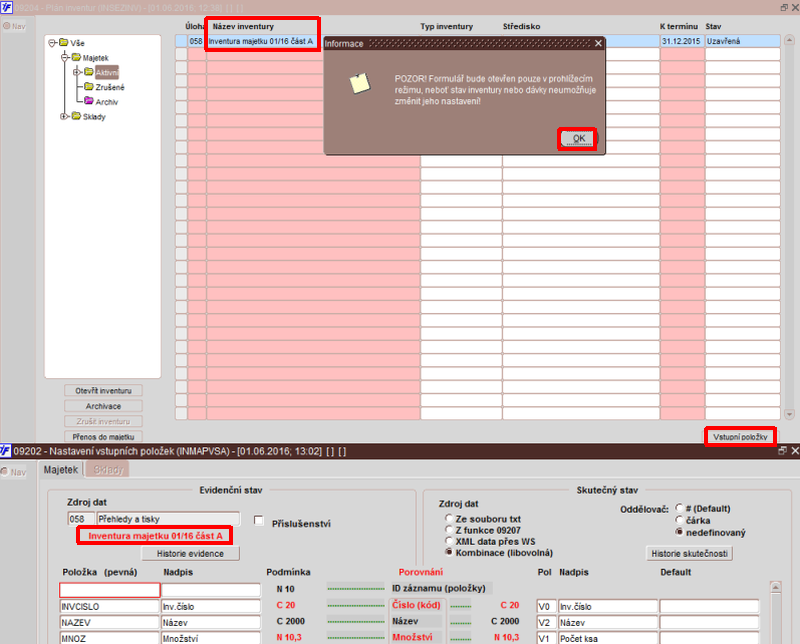Open the Sklady tab

pos(108,469)
